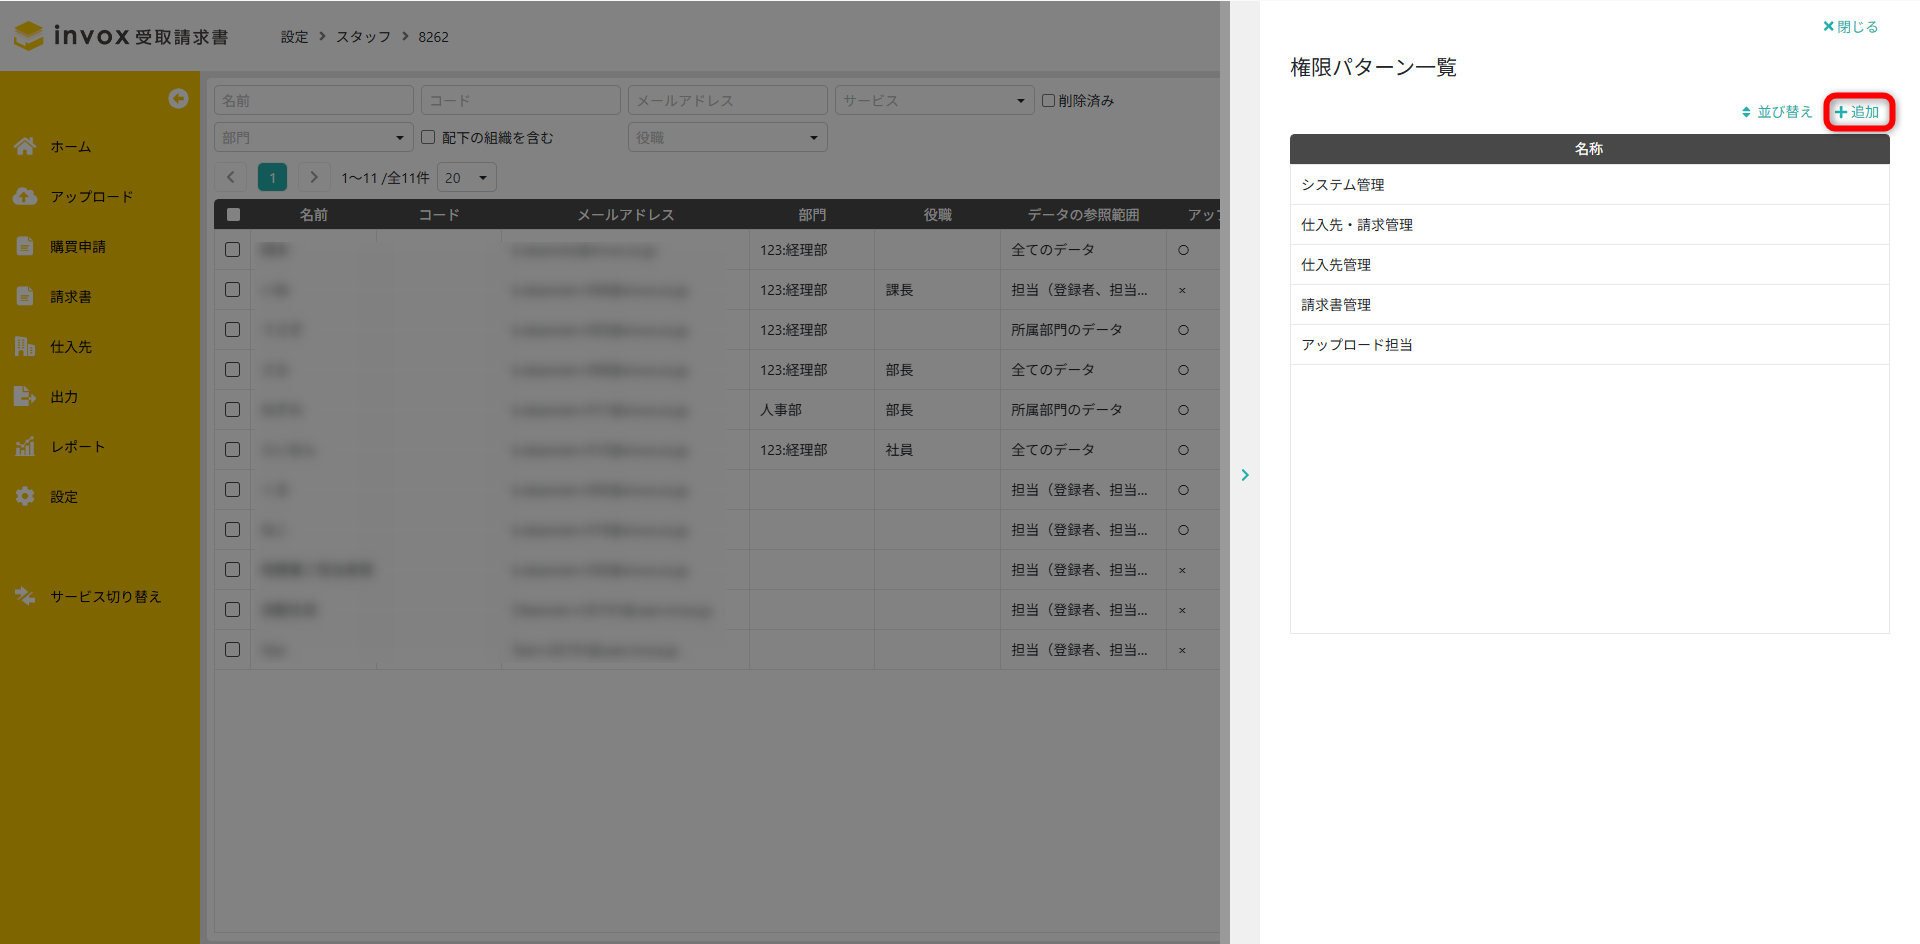
Task: Click the Output export icon
Action: pos(25,396)
